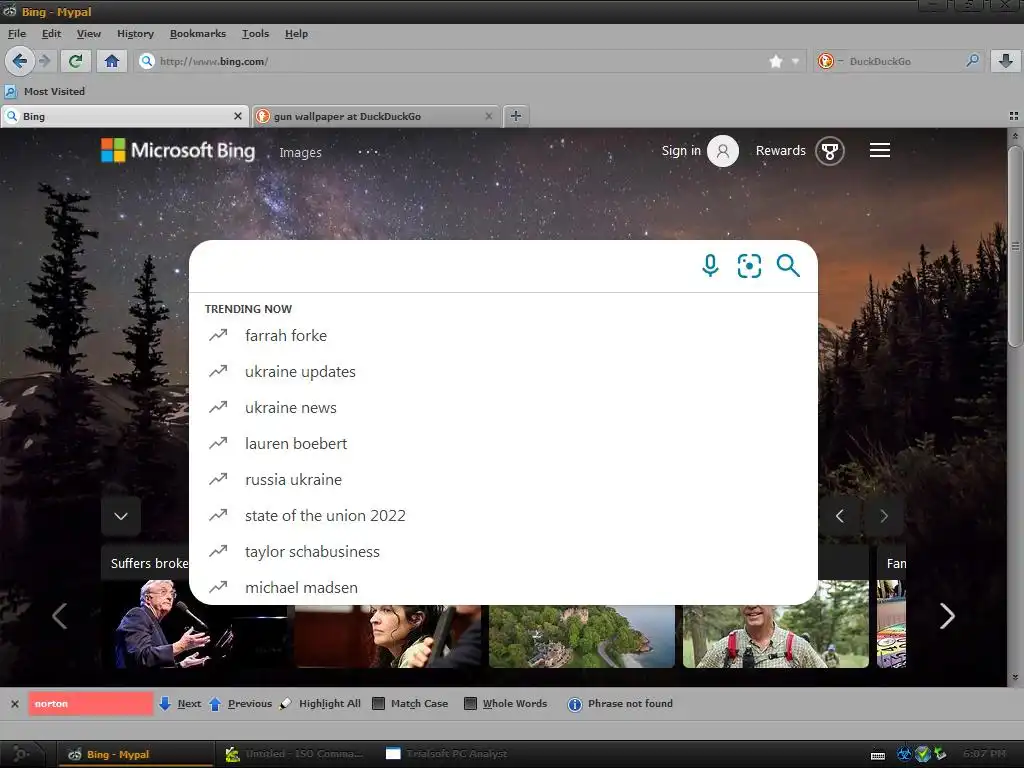Viewport: 1024px width, 768px height.
Task: Click inside the Bing search box
Action: 444,266
